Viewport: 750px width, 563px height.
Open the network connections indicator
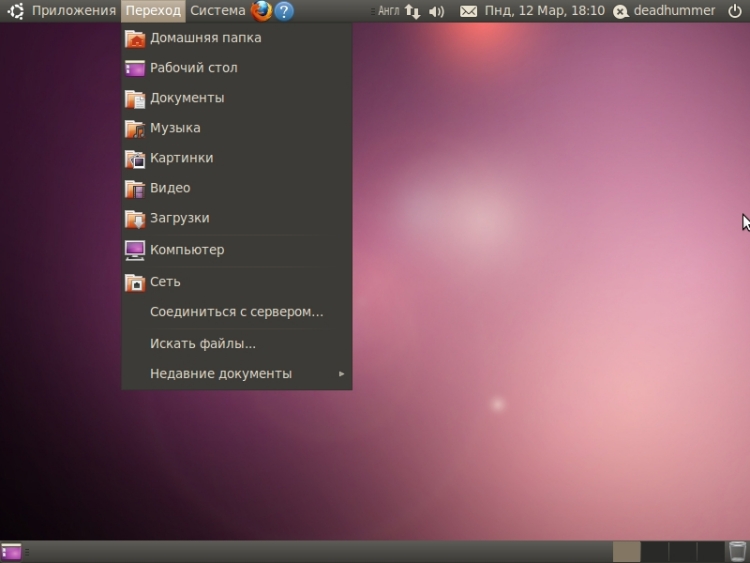(x=412, y=11)
